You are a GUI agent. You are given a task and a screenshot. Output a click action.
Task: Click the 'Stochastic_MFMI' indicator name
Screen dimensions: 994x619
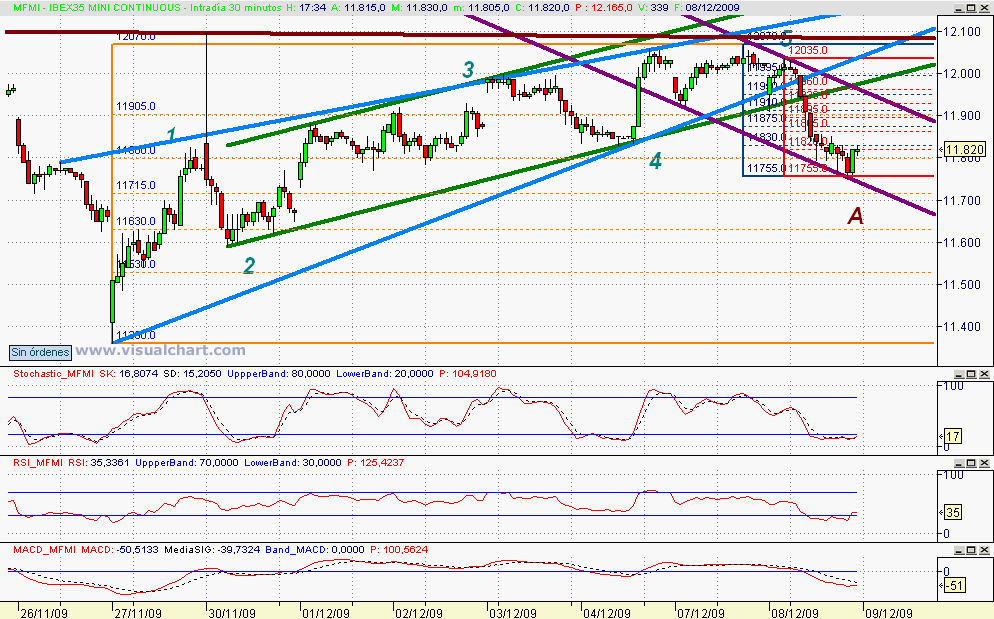(54, 374)
